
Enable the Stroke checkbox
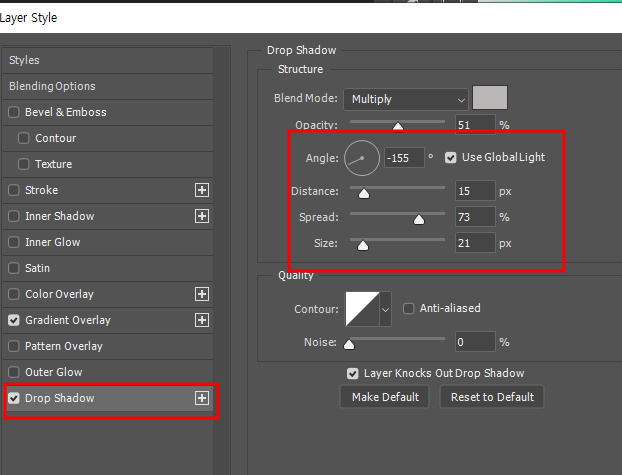click(x=14, y=190)
